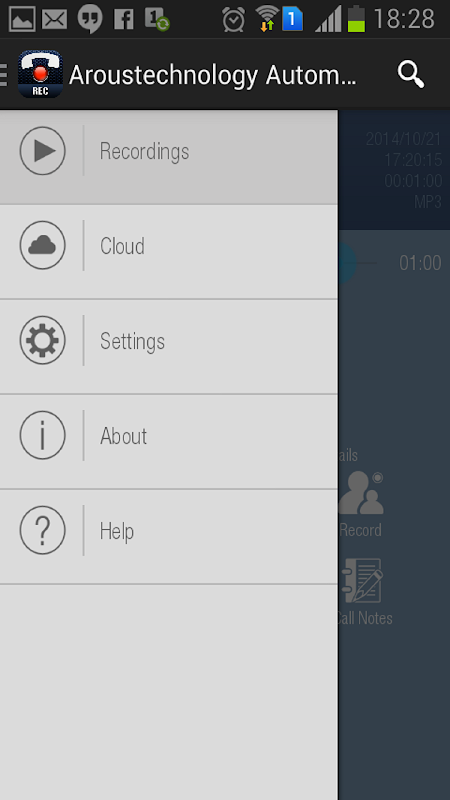
Task: Tap the Recordings play circle icon
Action: tap(42, 151)
